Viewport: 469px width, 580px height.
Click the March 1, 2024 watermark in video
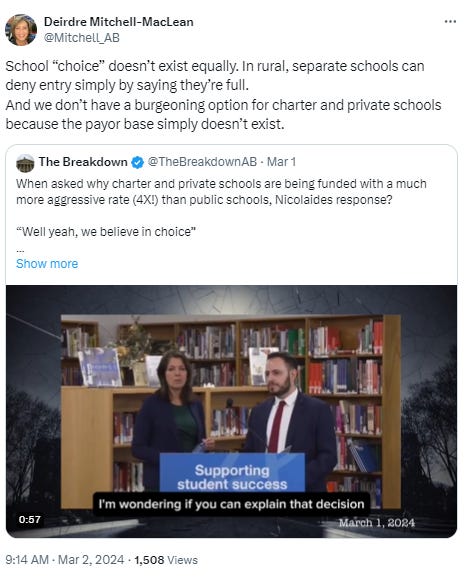tap(377, 523)
